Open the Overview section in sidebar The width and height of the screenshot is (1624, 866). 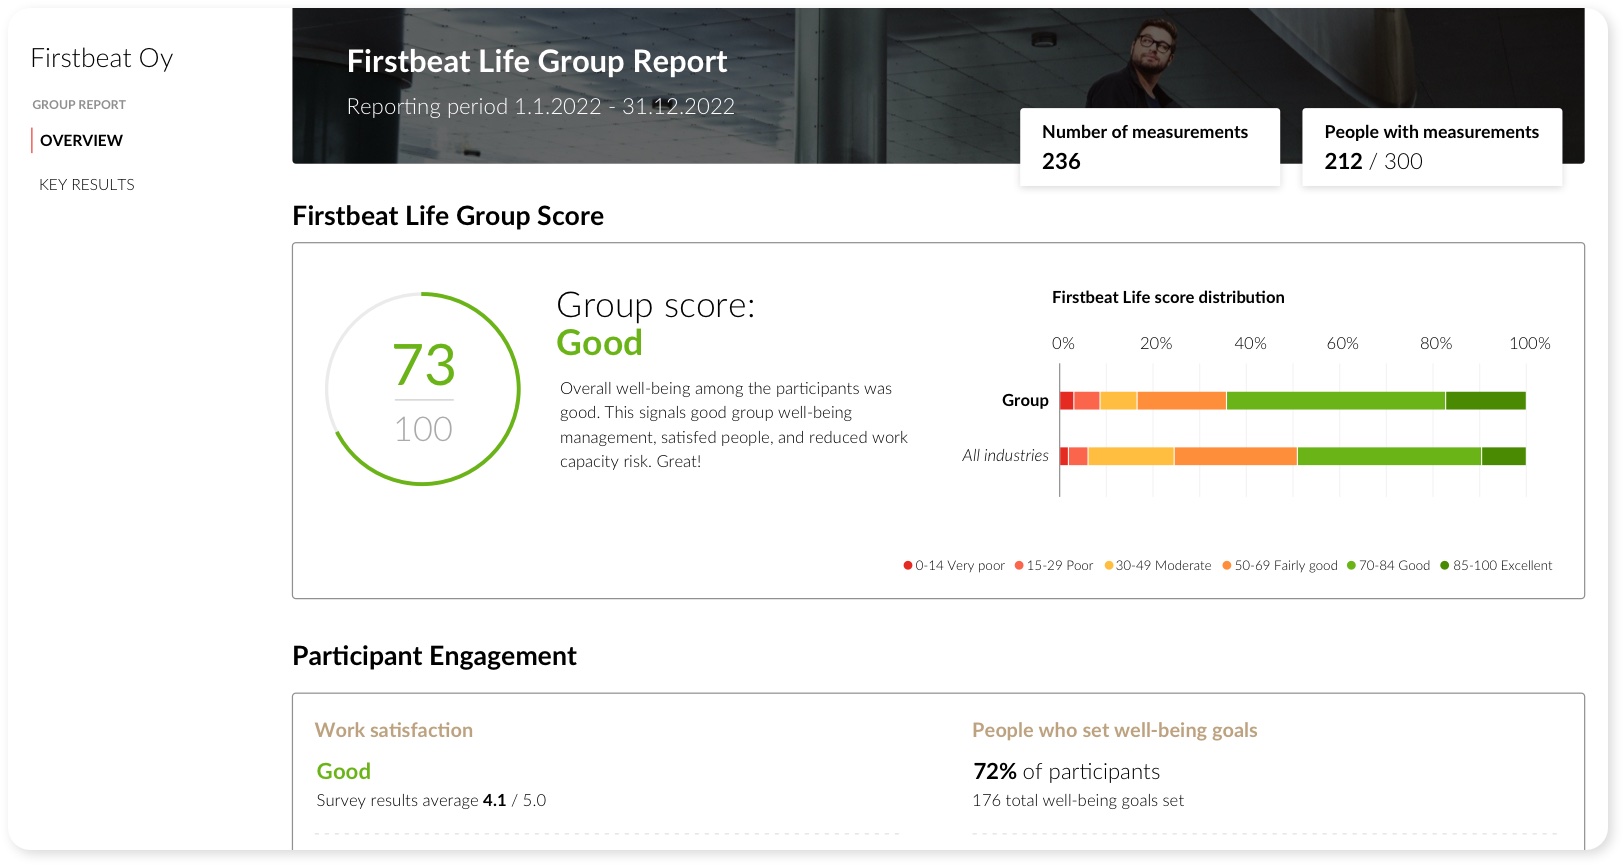pos(81,140)
